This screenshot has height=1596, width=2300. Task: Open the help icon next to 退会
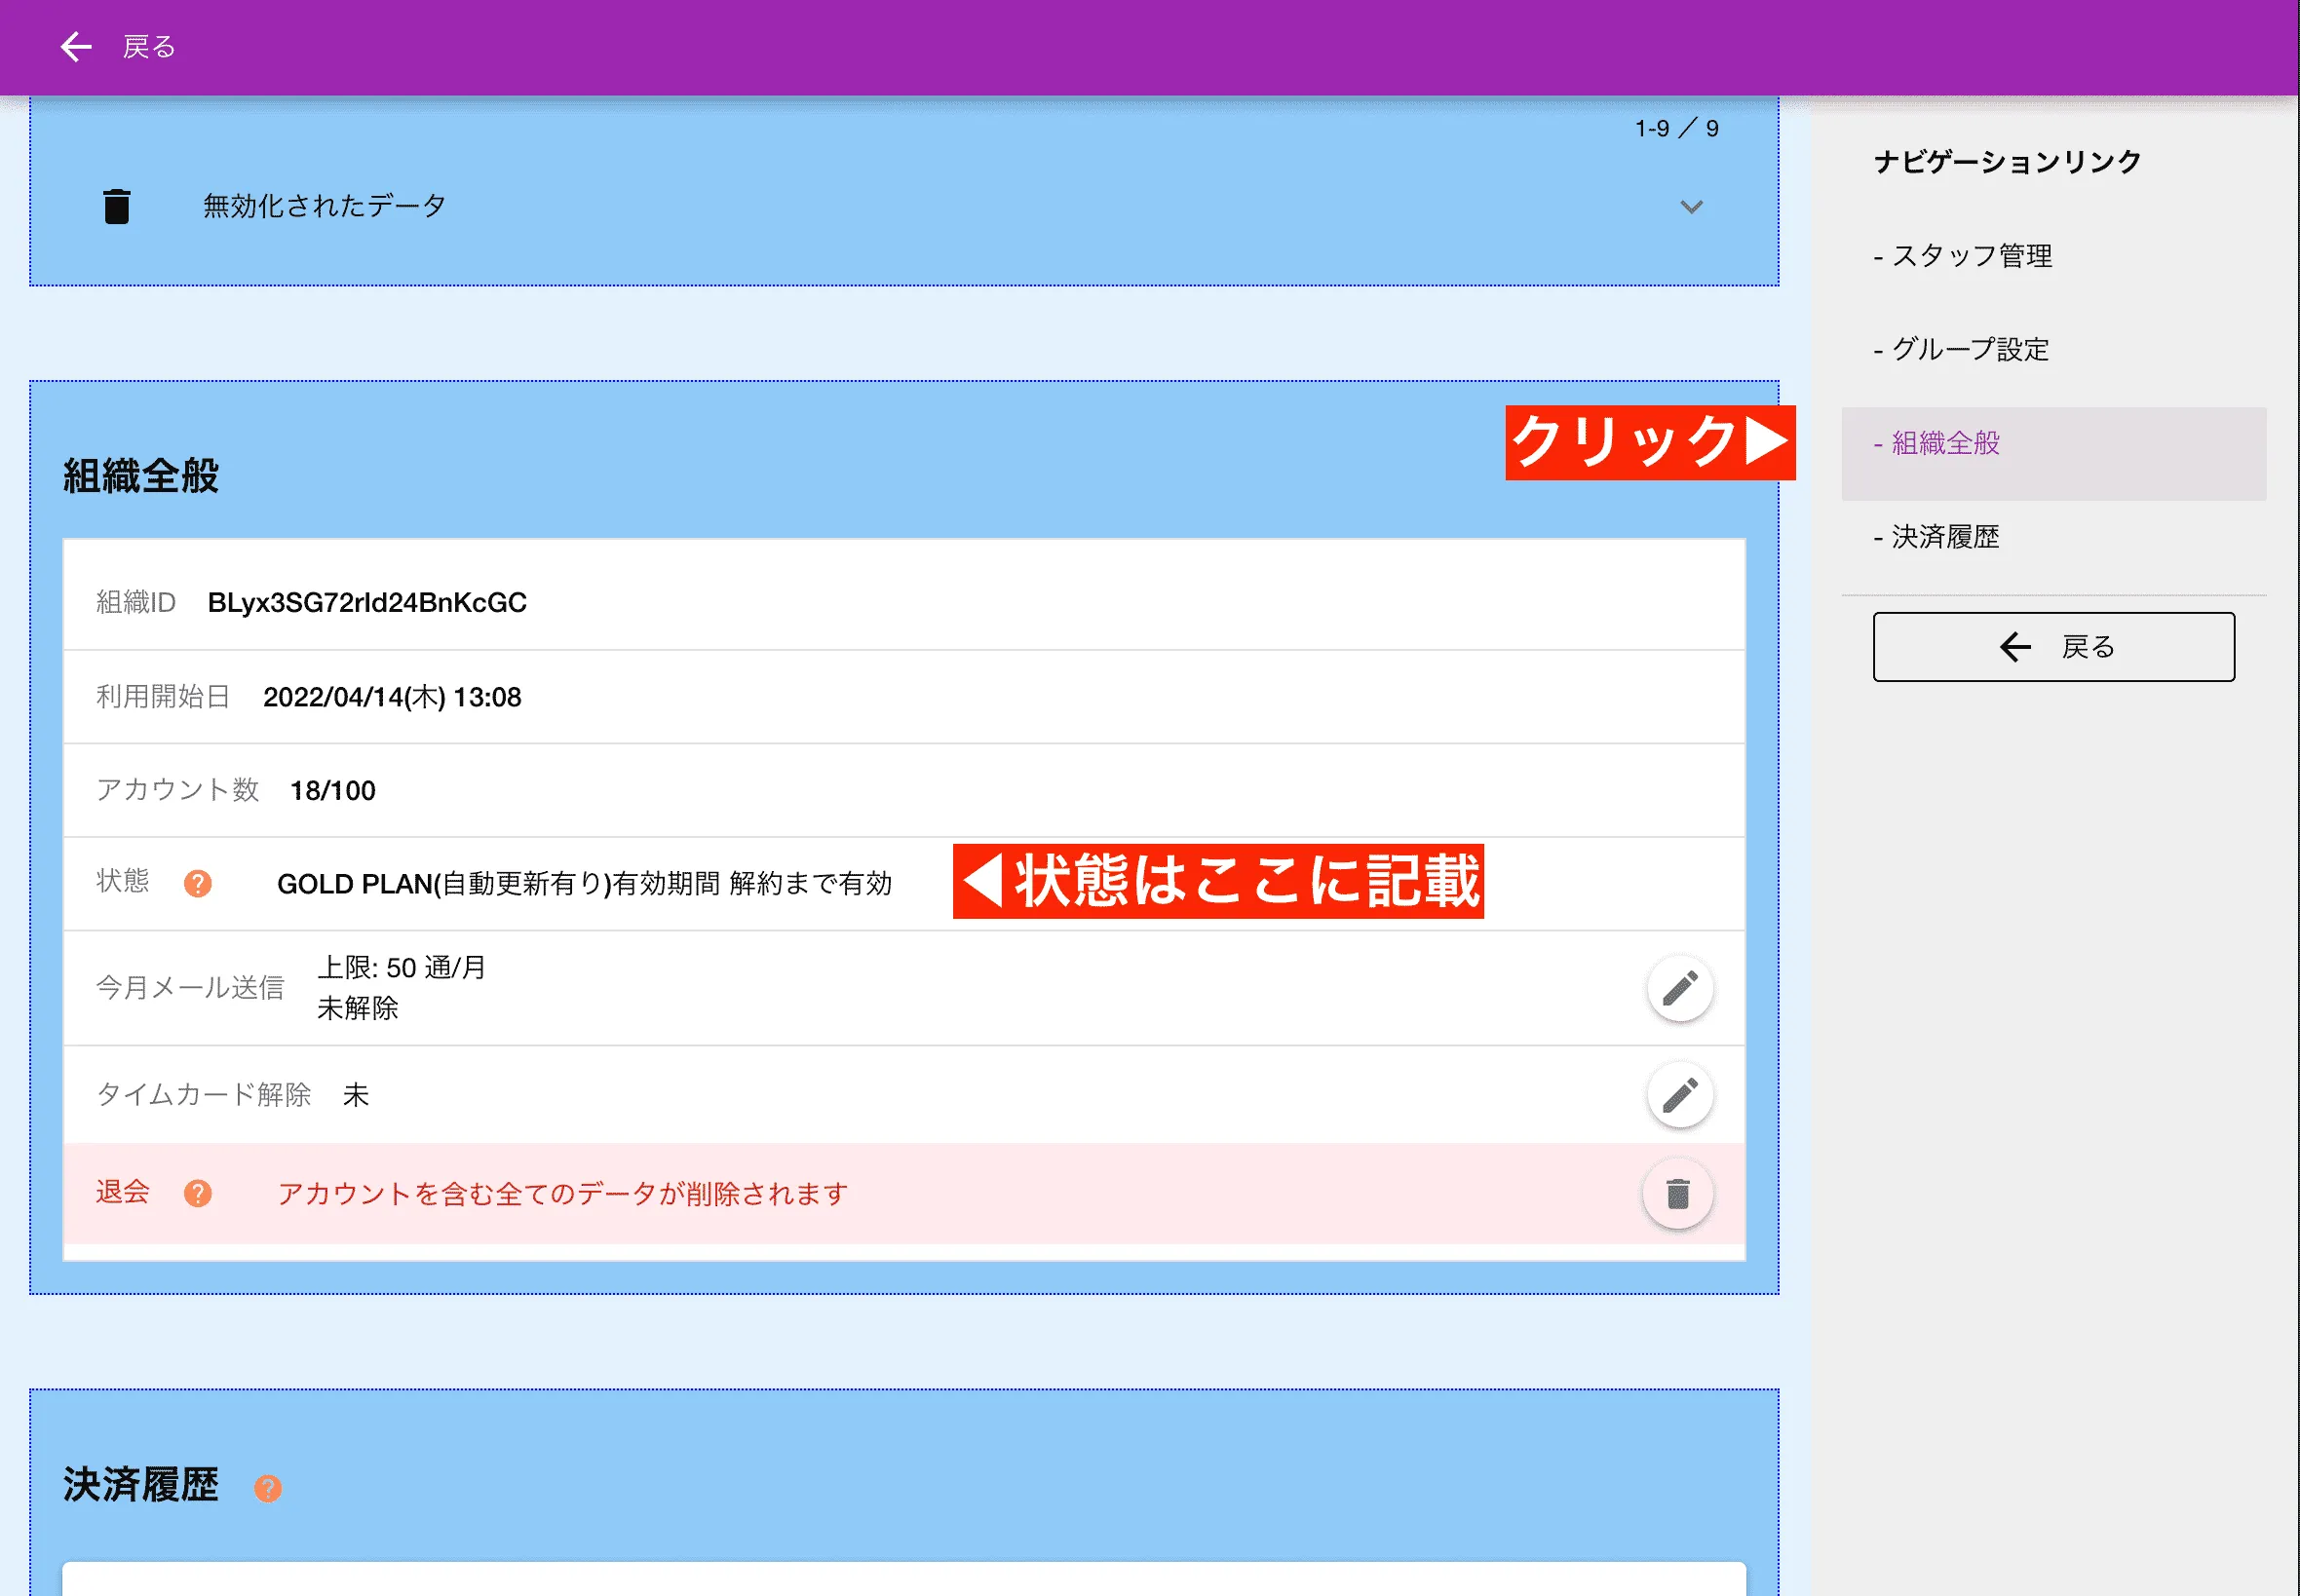pos(197,1193)
